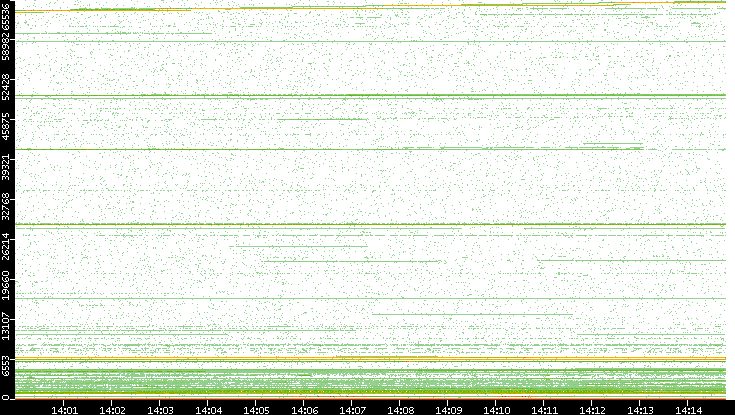
Task: Click the 13107 vertical axis label
Action: tap(5, 327)
